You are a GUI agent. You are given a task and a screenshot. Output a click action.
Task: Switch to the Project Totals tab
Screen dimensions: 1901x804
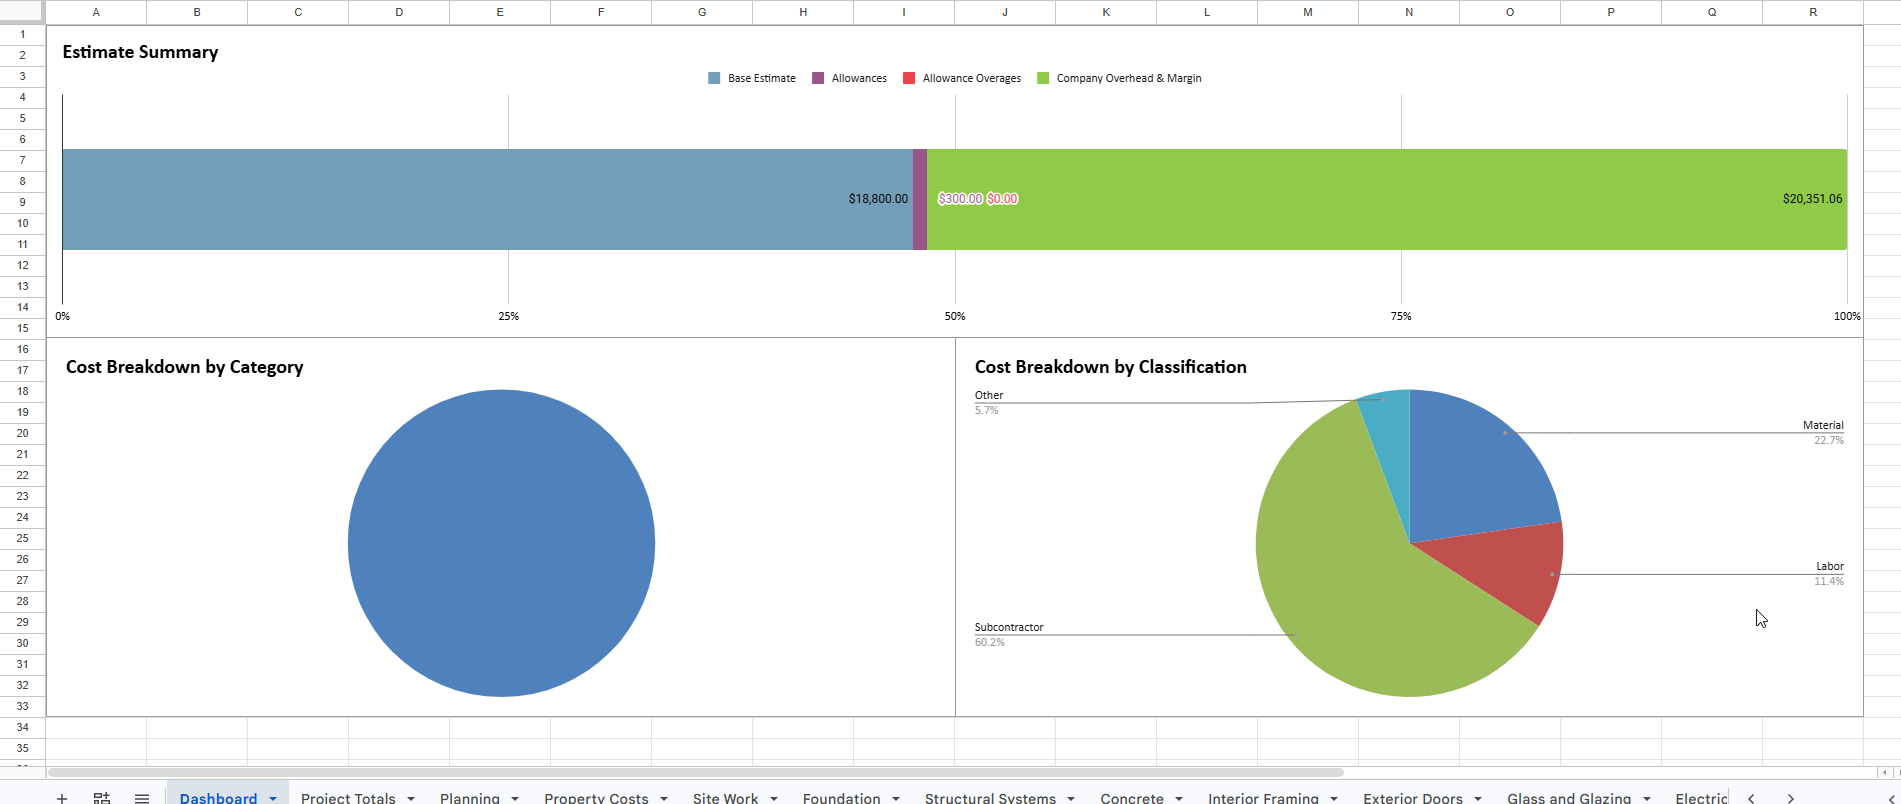point(348,798)
